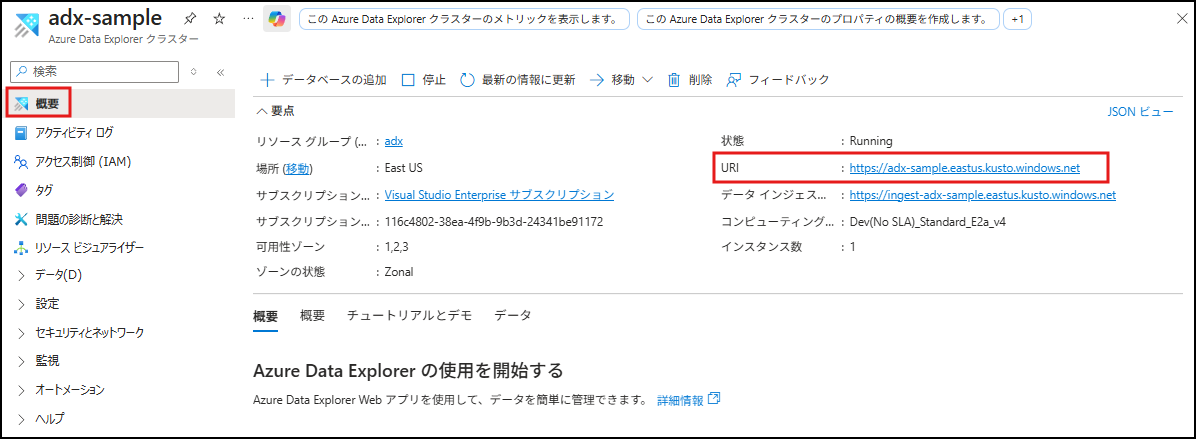Screen dimensions: 1196x439
Task: Click the Dev(No SLA)_Standard_E2a_v4 value
Action: point(928,222)
